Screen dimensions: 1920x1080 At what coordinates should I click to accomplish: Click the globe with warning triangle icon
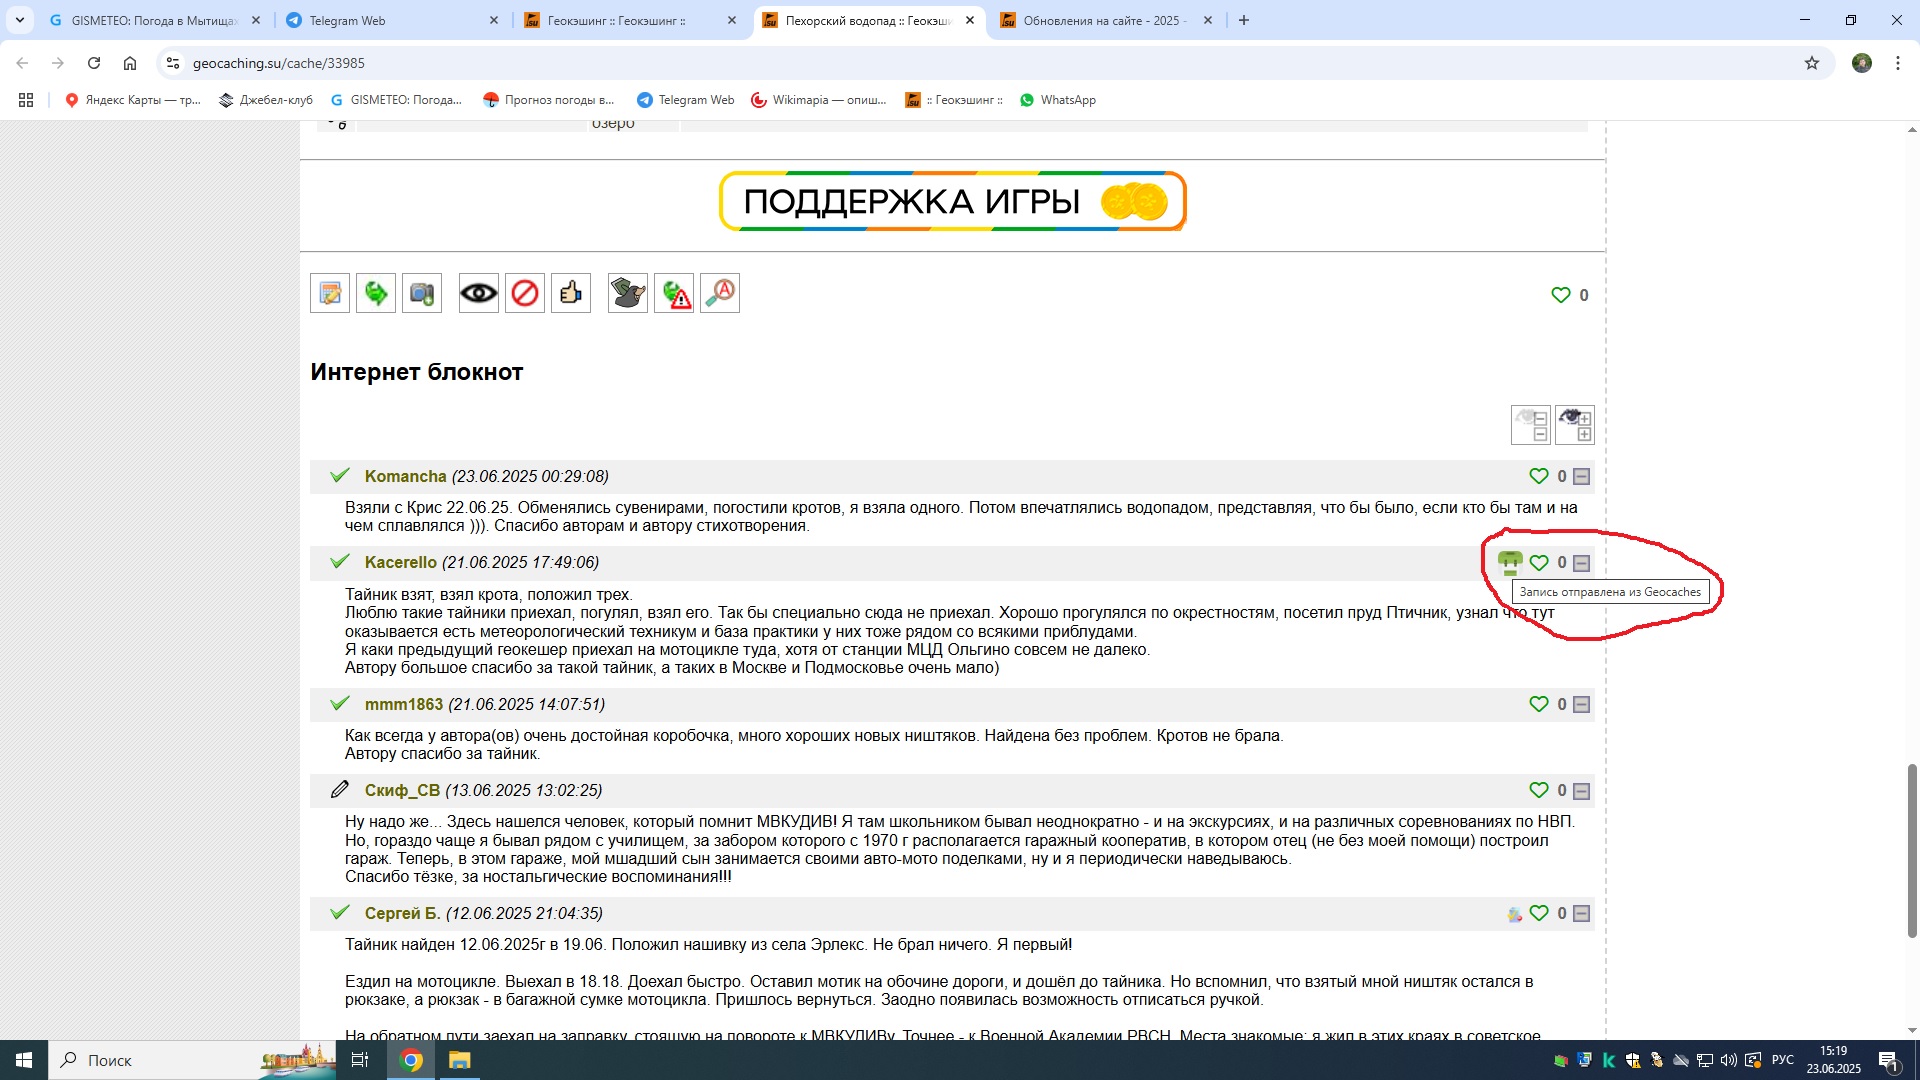[x=674, y=293]
